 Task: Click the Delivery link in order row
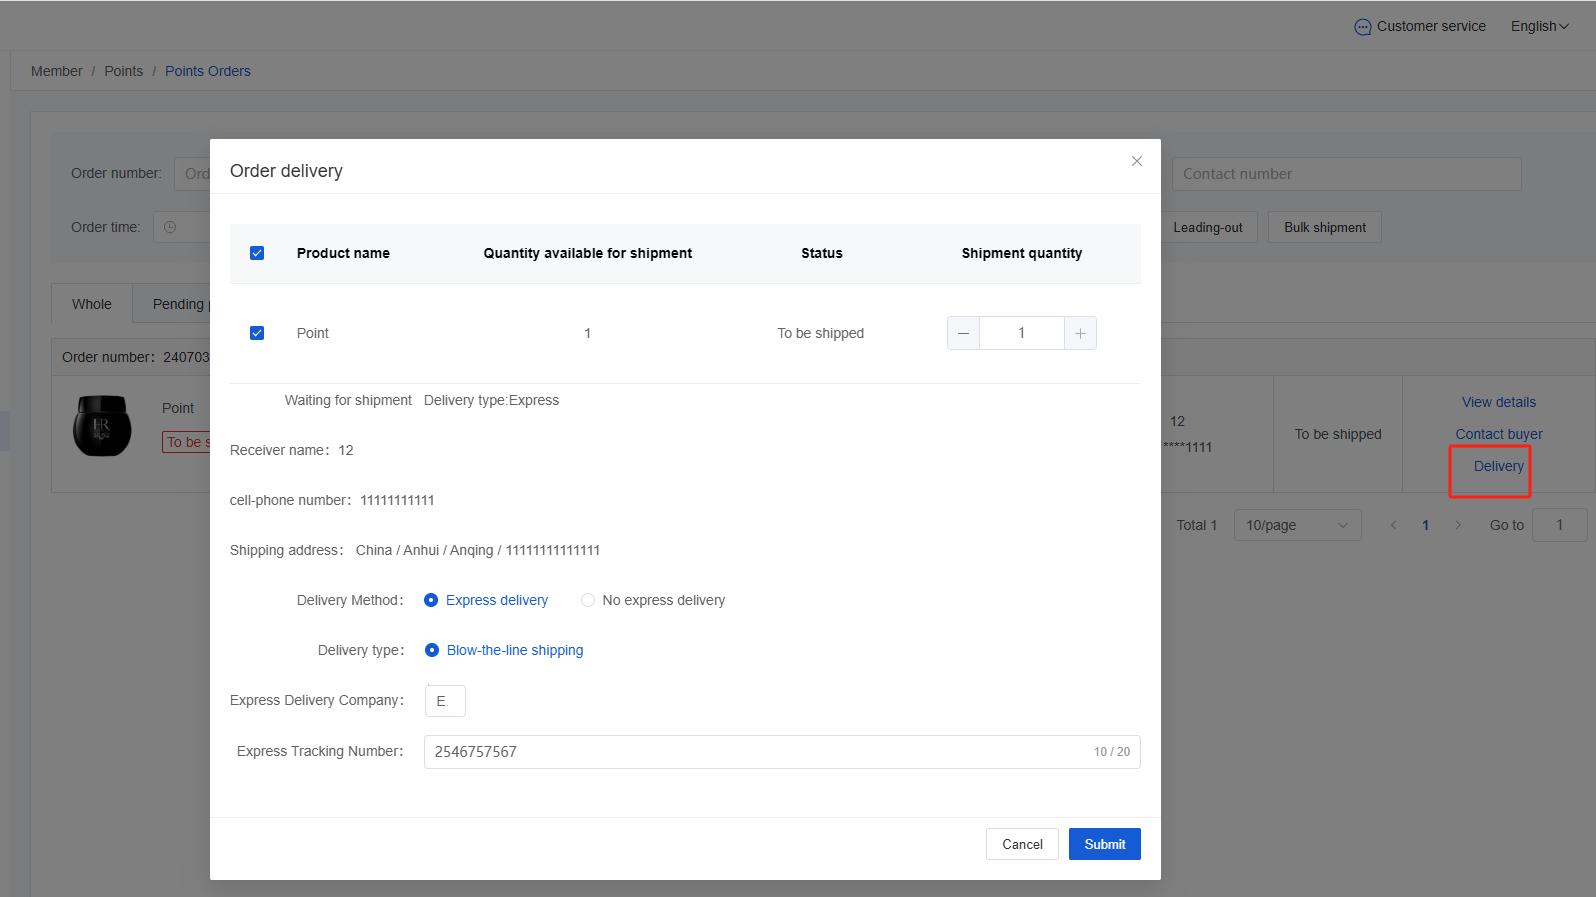click(x=1498, y=466)
